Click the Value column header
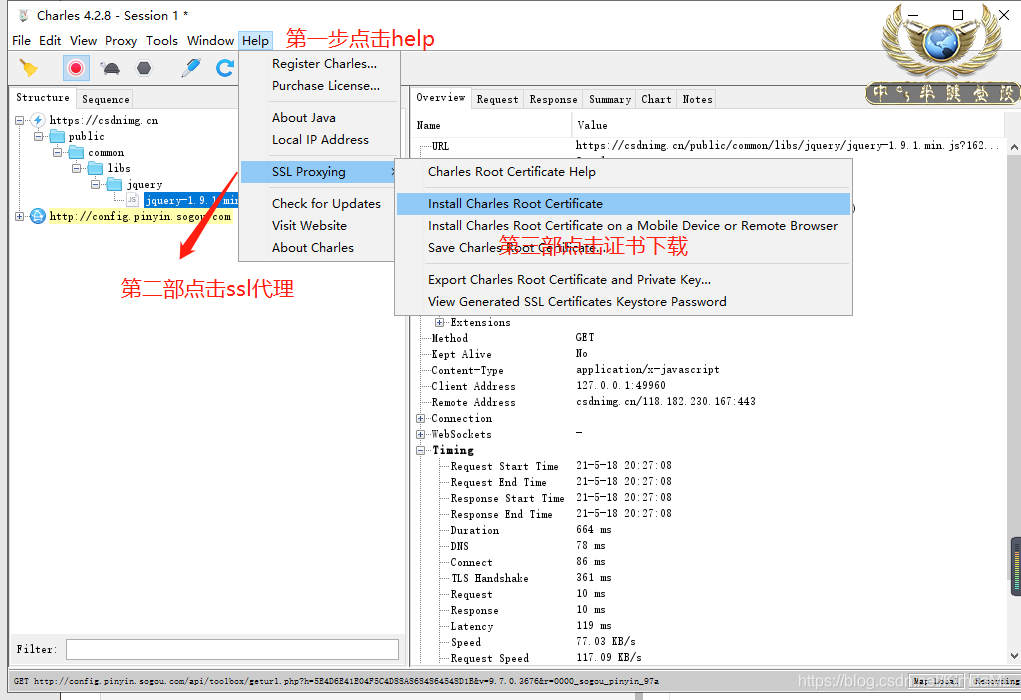Image resolution: width=1021 pixels, height=700 pixels. (593, 125)
